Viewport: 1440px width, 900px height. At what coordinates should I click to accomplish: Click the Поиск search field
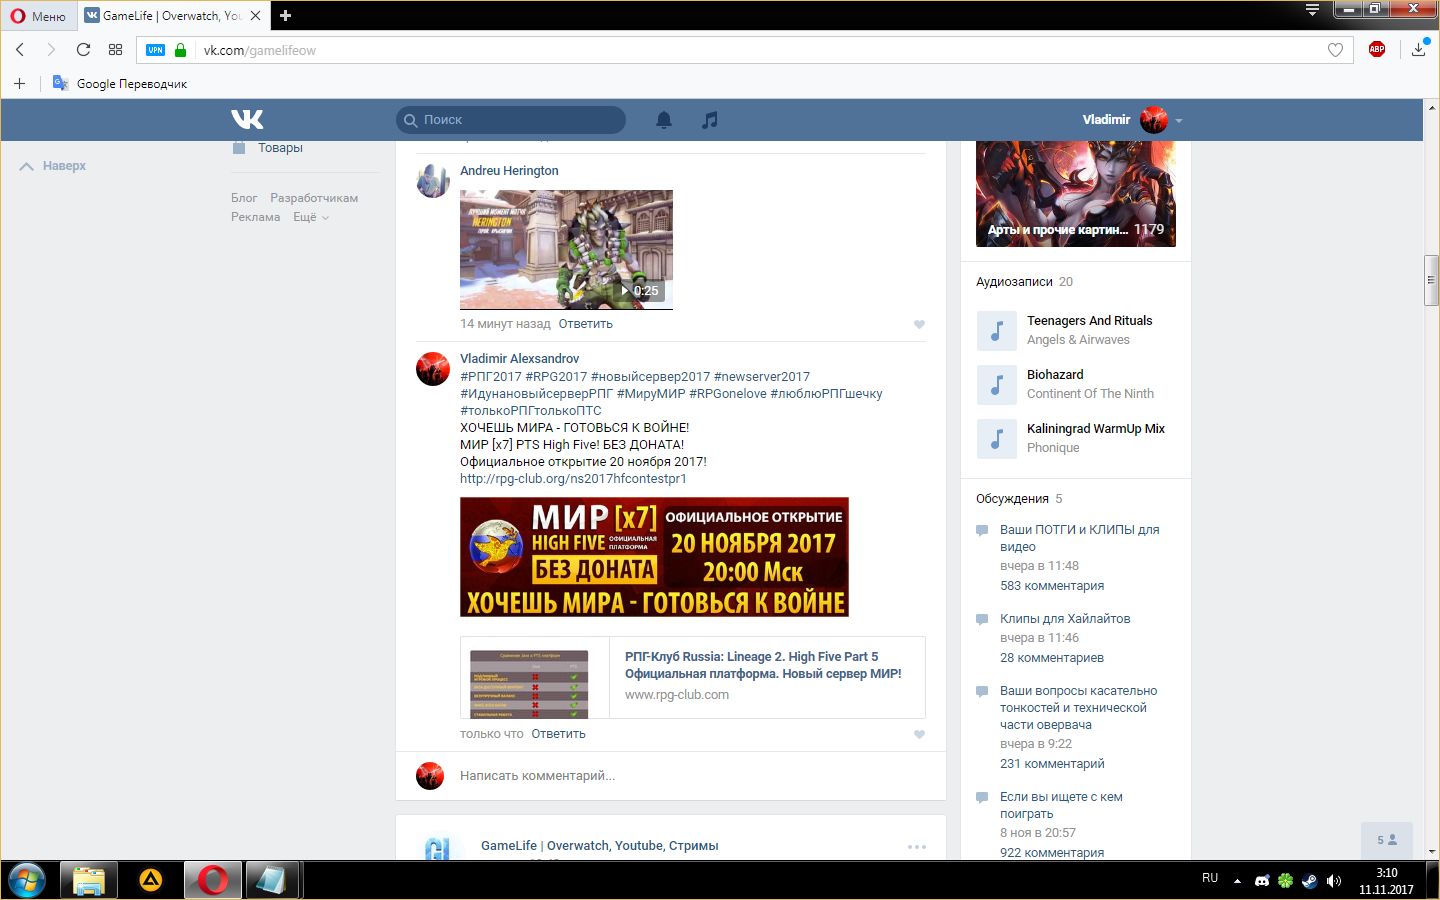coord(511,119)
